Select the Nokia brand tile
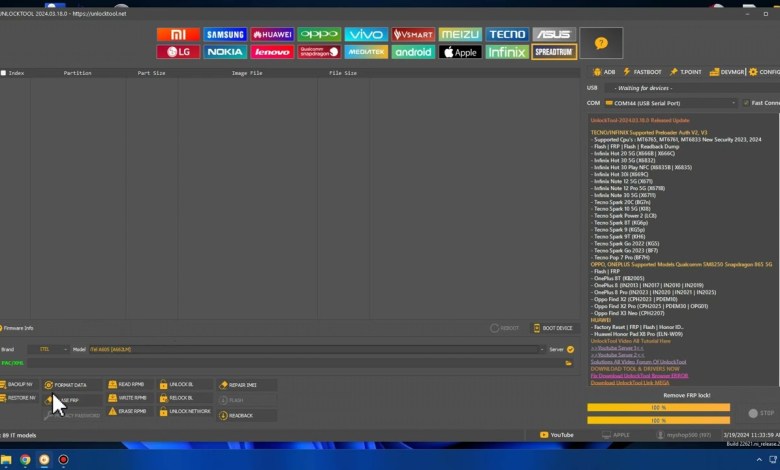Viewport: 780px width, 470px height. pyautogui.click(x=225, y=52)
